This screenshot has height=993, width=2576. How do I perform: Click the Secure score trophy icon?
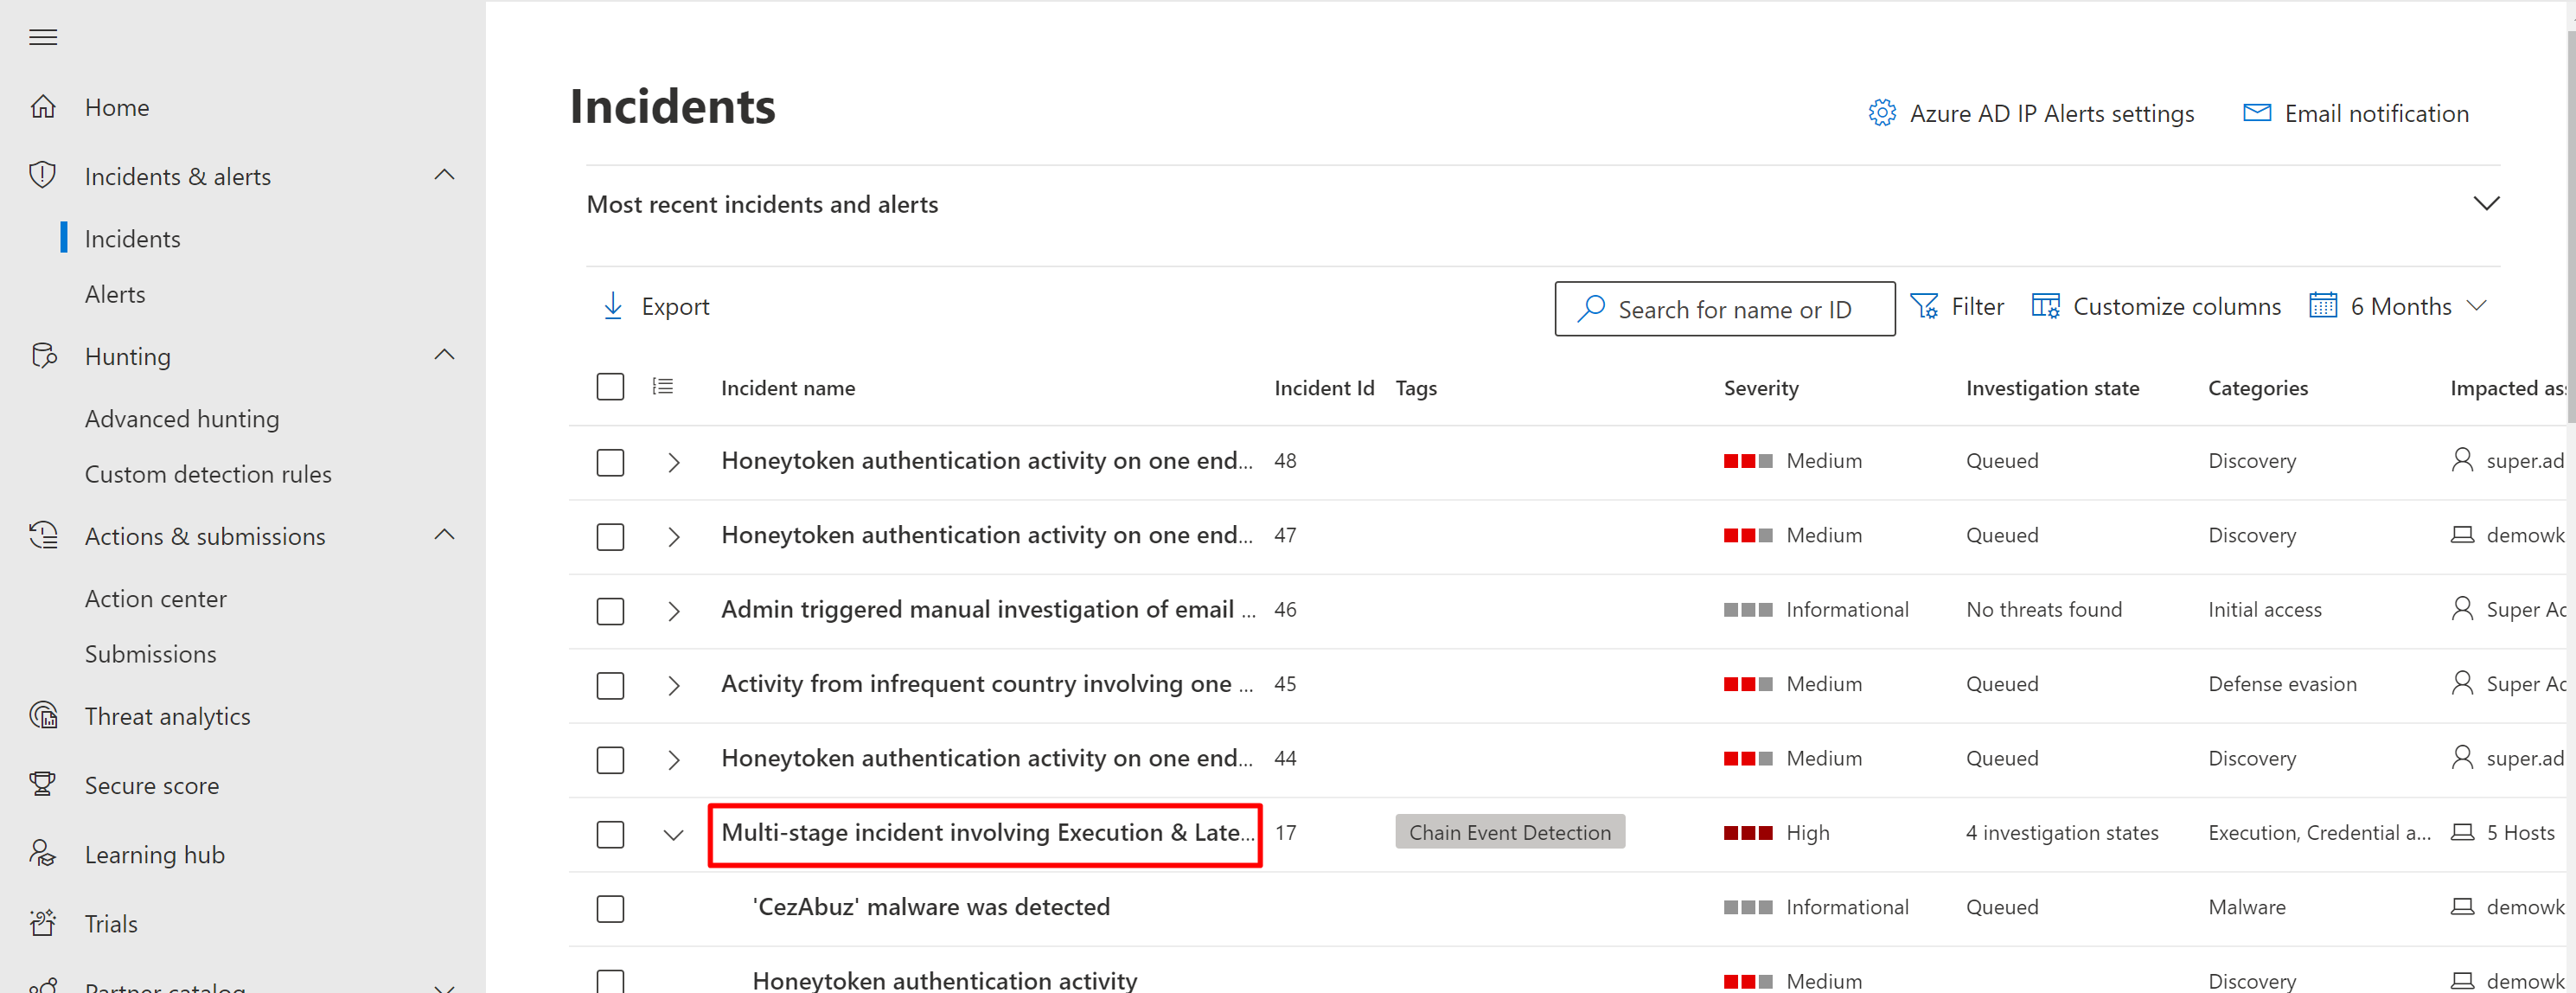pyautogui.click(x=43, y=785)
